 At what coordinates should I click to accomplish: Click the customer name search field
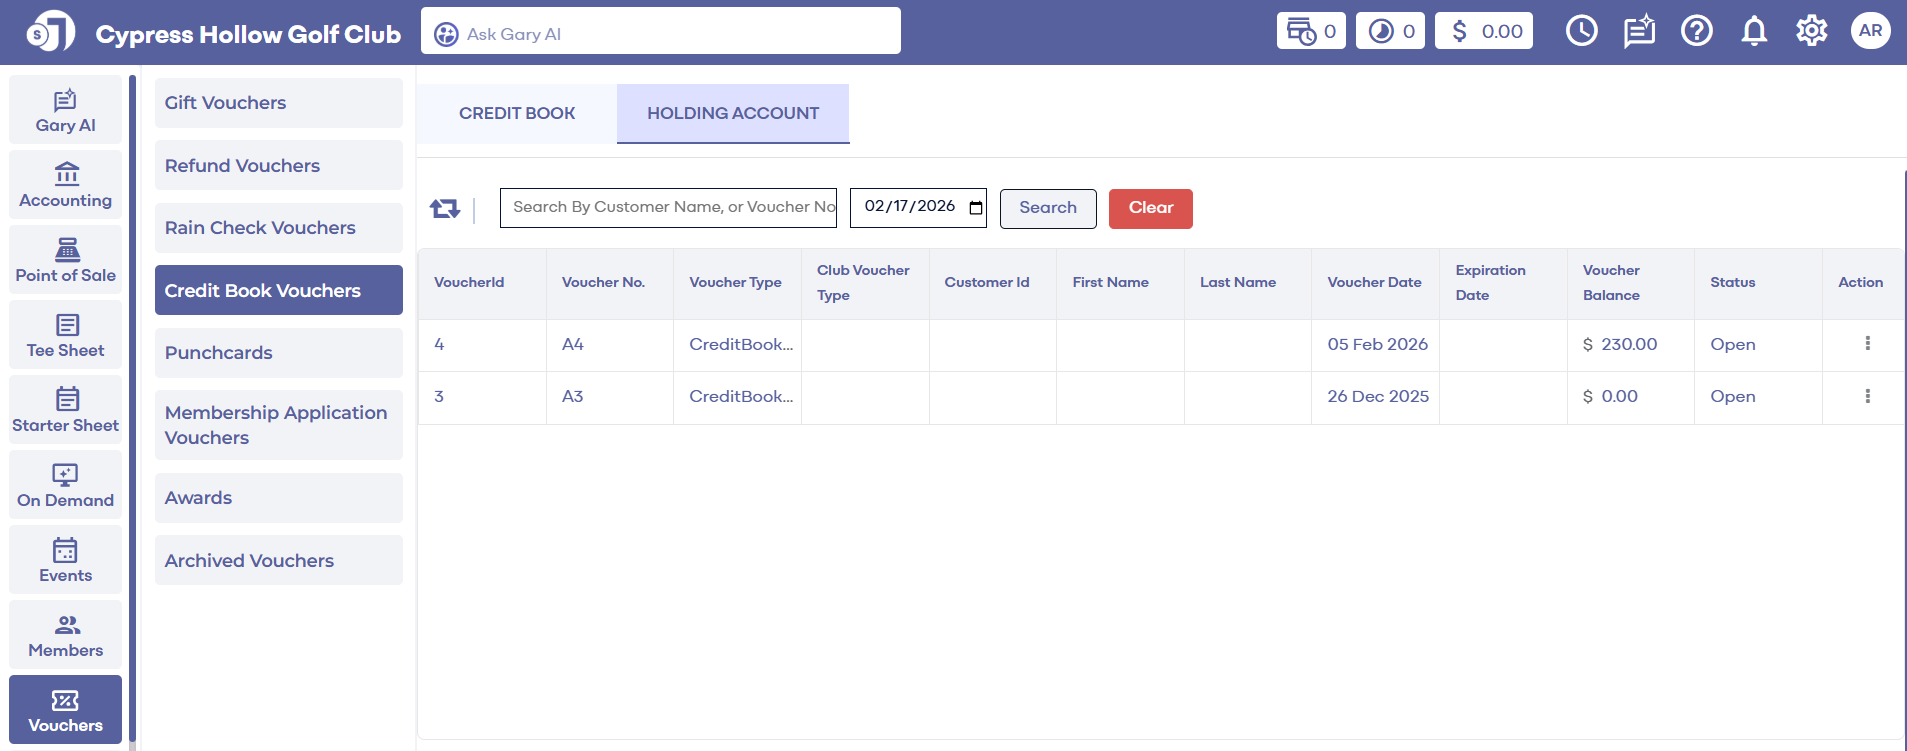667,208
